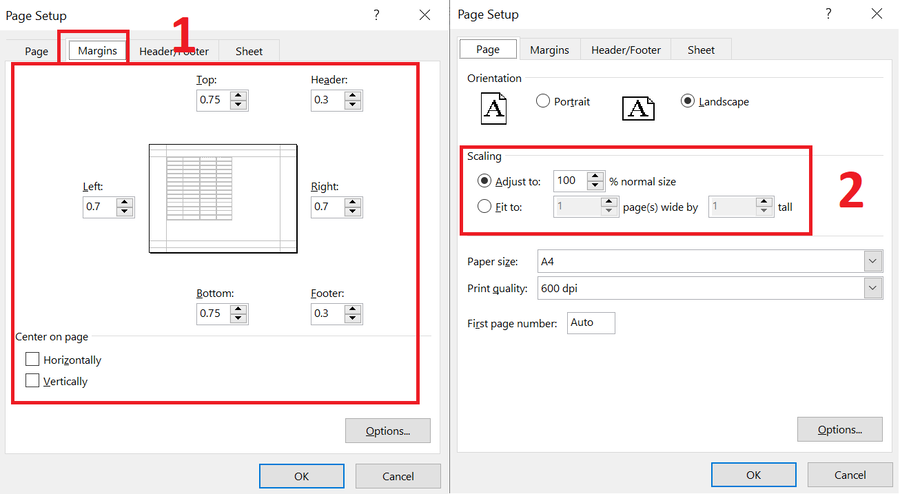Click the landscape page orientation icon
Image resolution: width=900 pixels, height=494 pixels.
click(638, 108)
